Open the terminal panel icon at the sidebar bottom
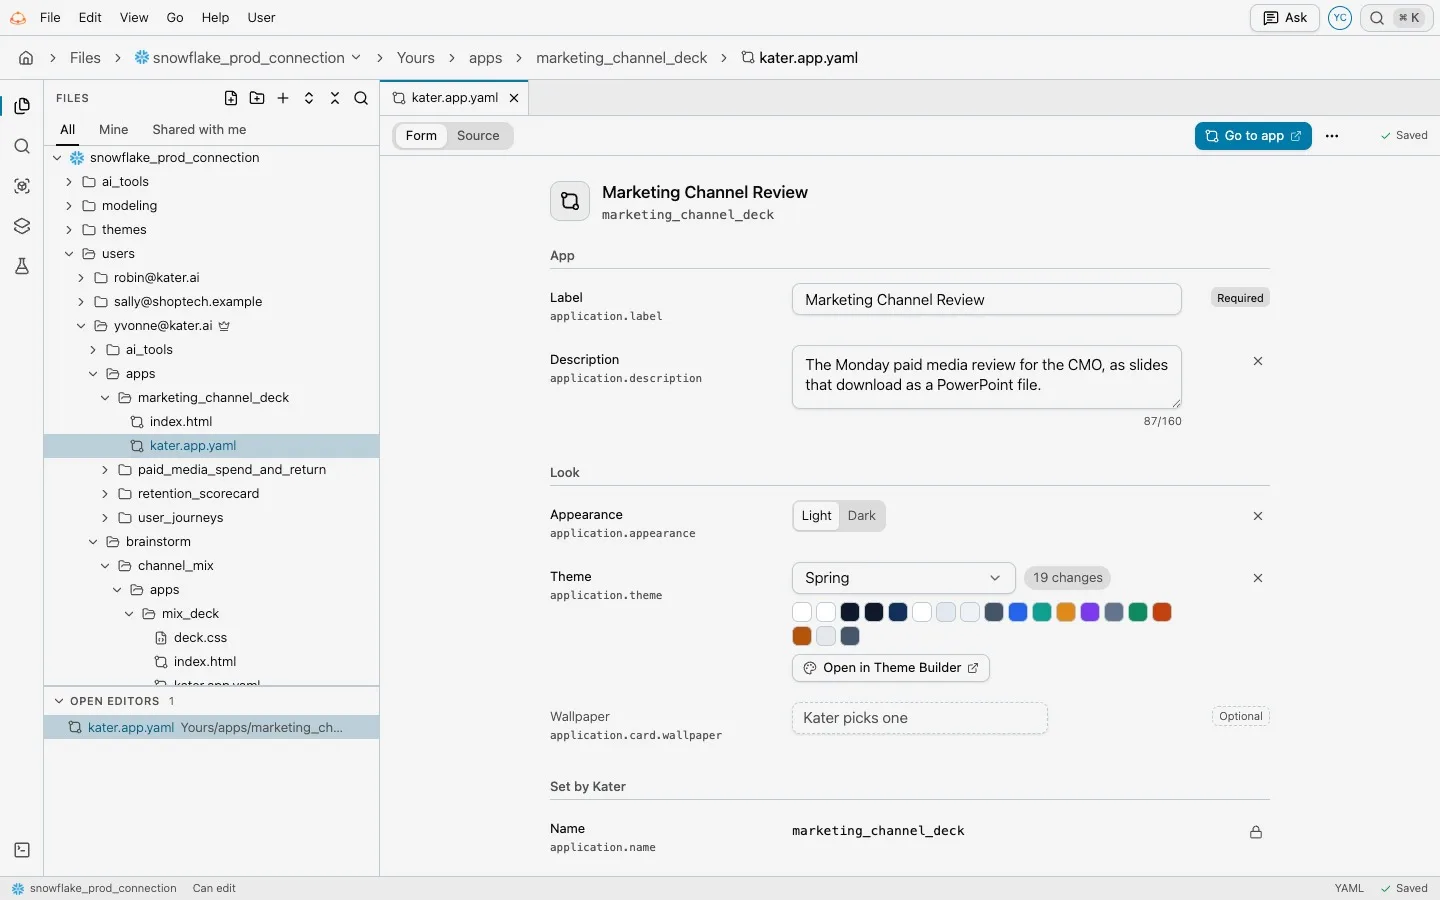Screen dimensions: 1440x900 click(22, 850)
